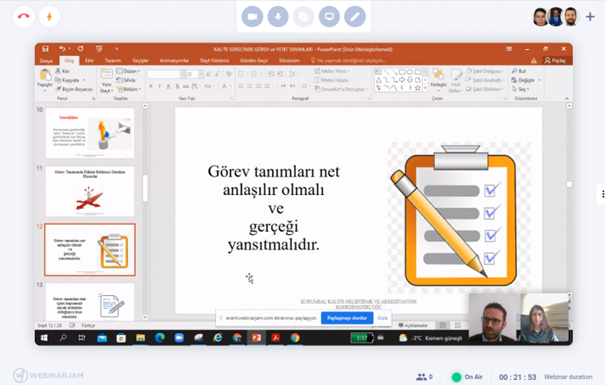Click the slide panel vertical scrollbar
This screenshot has width=605, height=385.
tap(145, 189)
